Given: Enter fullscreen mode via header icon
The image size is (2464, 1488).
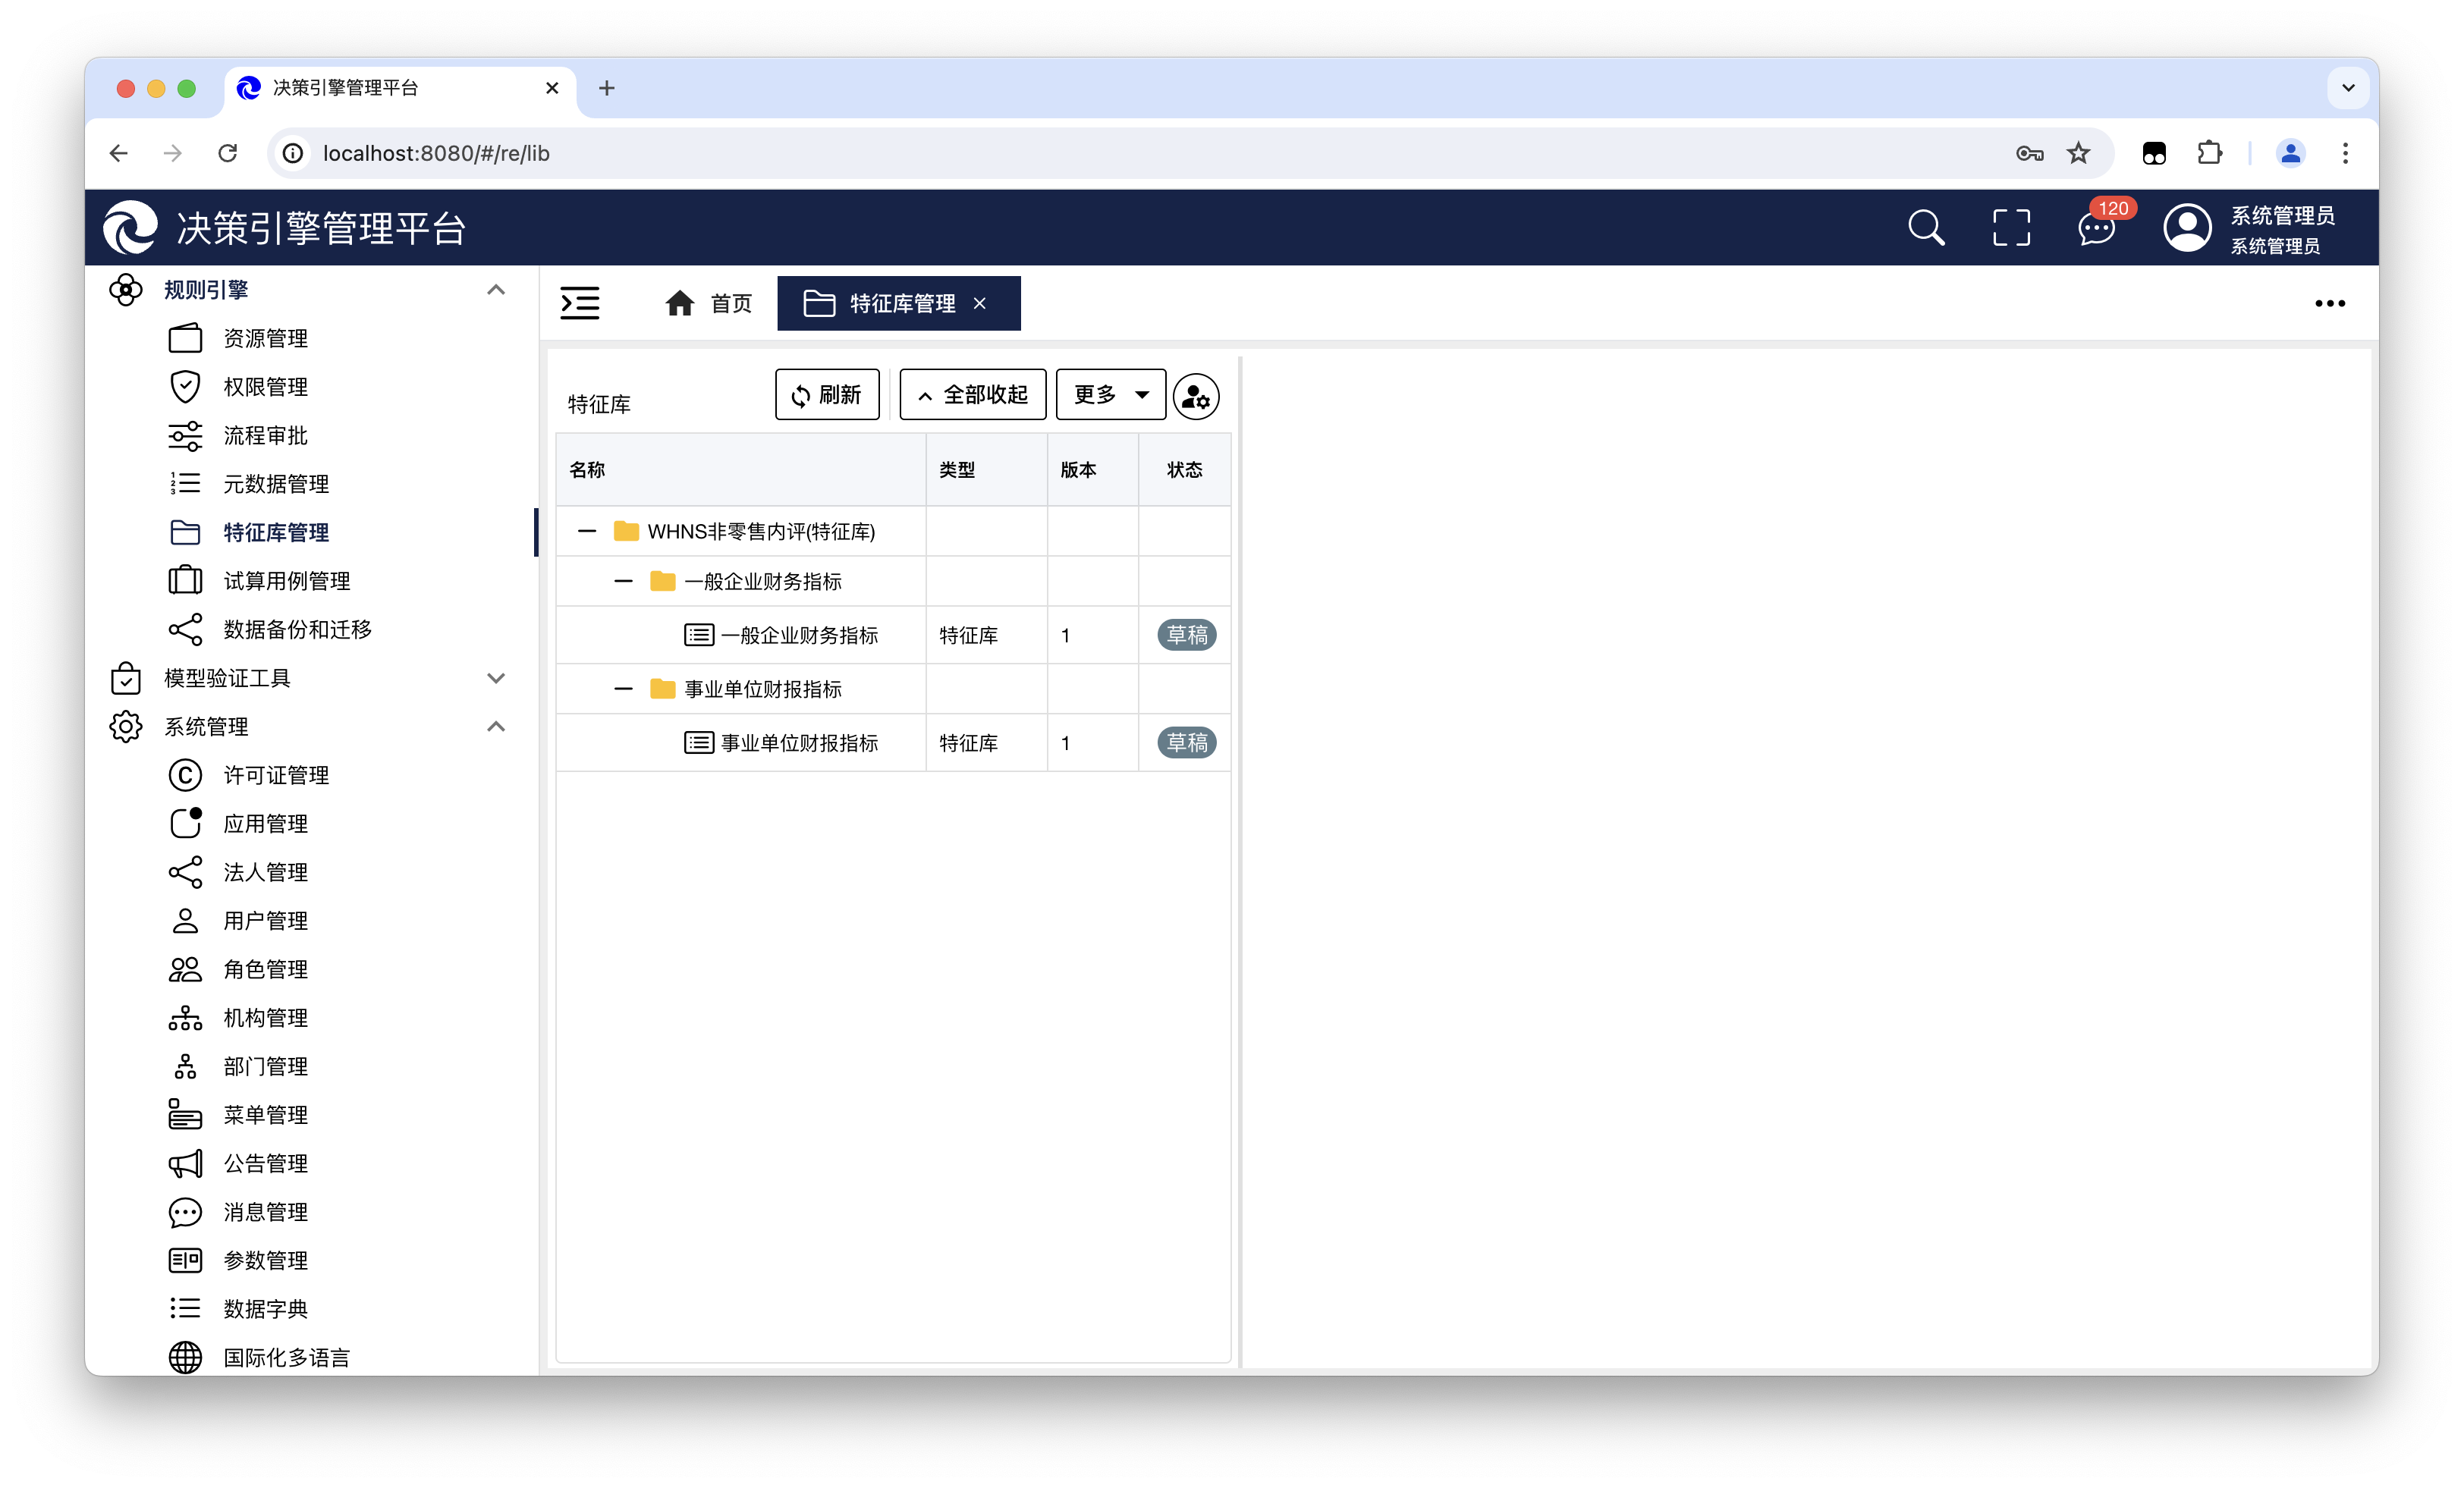Looking at the screenshot, I should [2011, 228].
